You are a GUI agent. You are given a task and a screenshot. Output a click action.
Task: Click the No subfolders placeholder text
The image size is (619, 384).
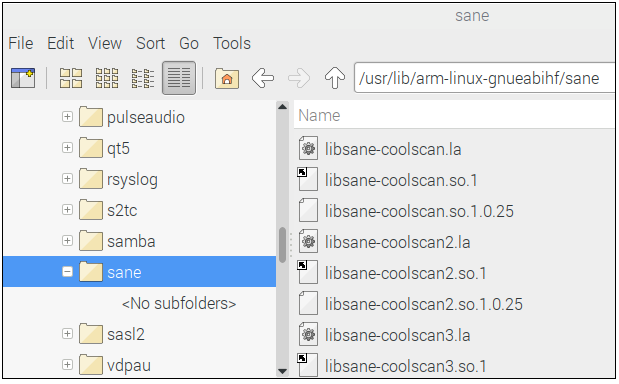[x=179, y=303]
